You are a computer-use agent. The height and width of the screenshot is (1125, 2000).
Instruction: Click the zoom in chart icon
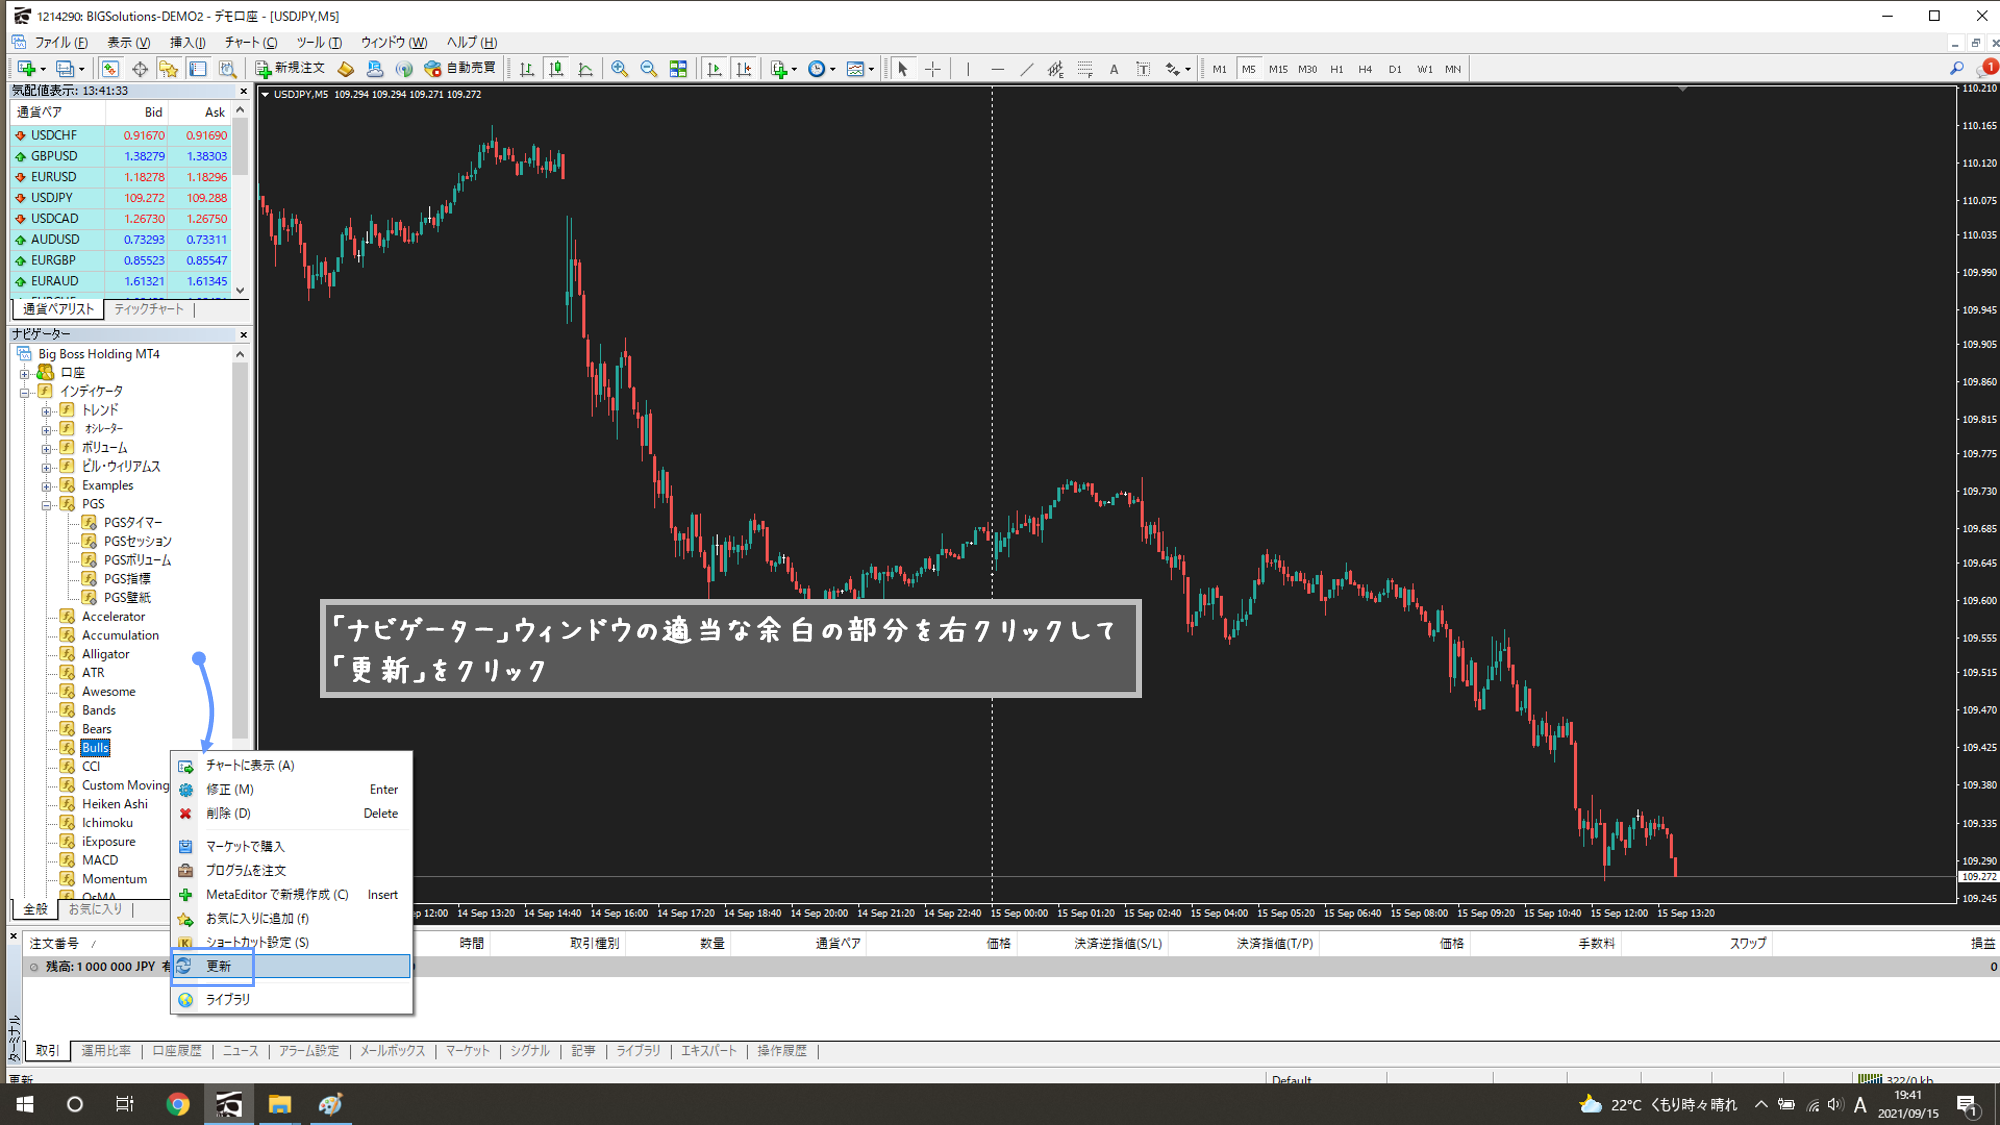tap(620, 69)
